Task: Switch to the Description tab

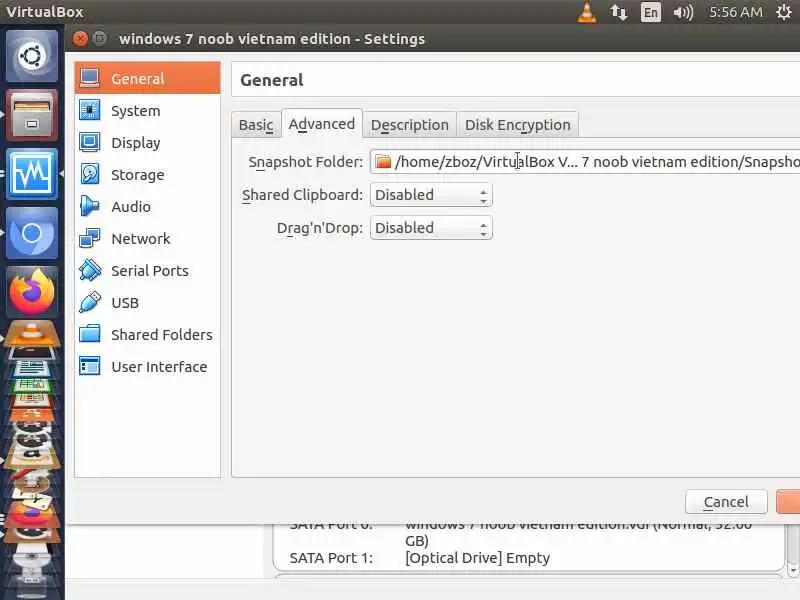Action: coord(410,124)
